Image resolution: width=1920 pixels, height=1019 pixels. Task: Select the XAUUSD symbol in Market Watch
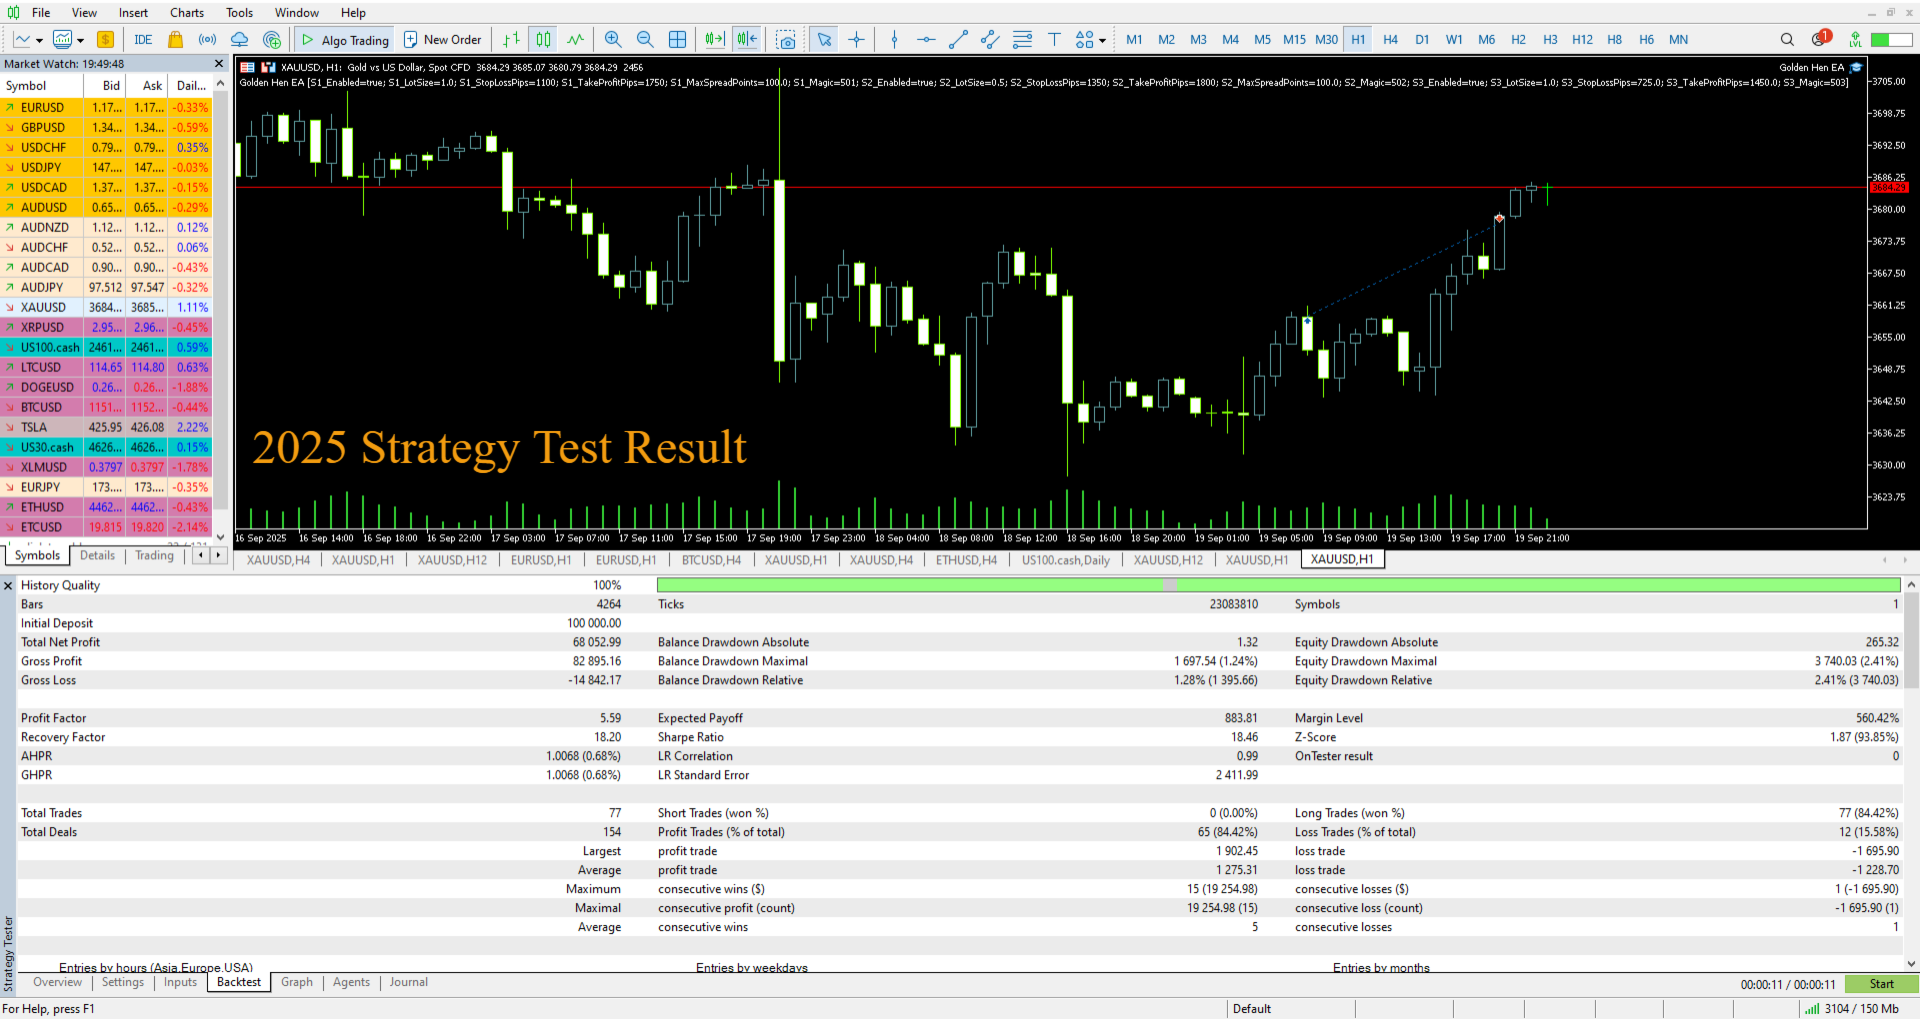click(x=44, y=307)
